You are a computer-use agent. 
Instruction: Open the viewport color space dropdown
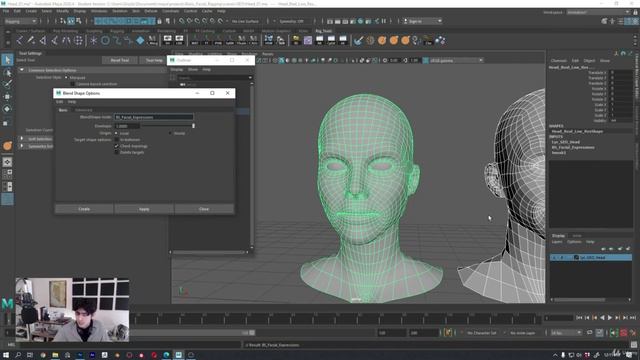[x=456, y=60]
